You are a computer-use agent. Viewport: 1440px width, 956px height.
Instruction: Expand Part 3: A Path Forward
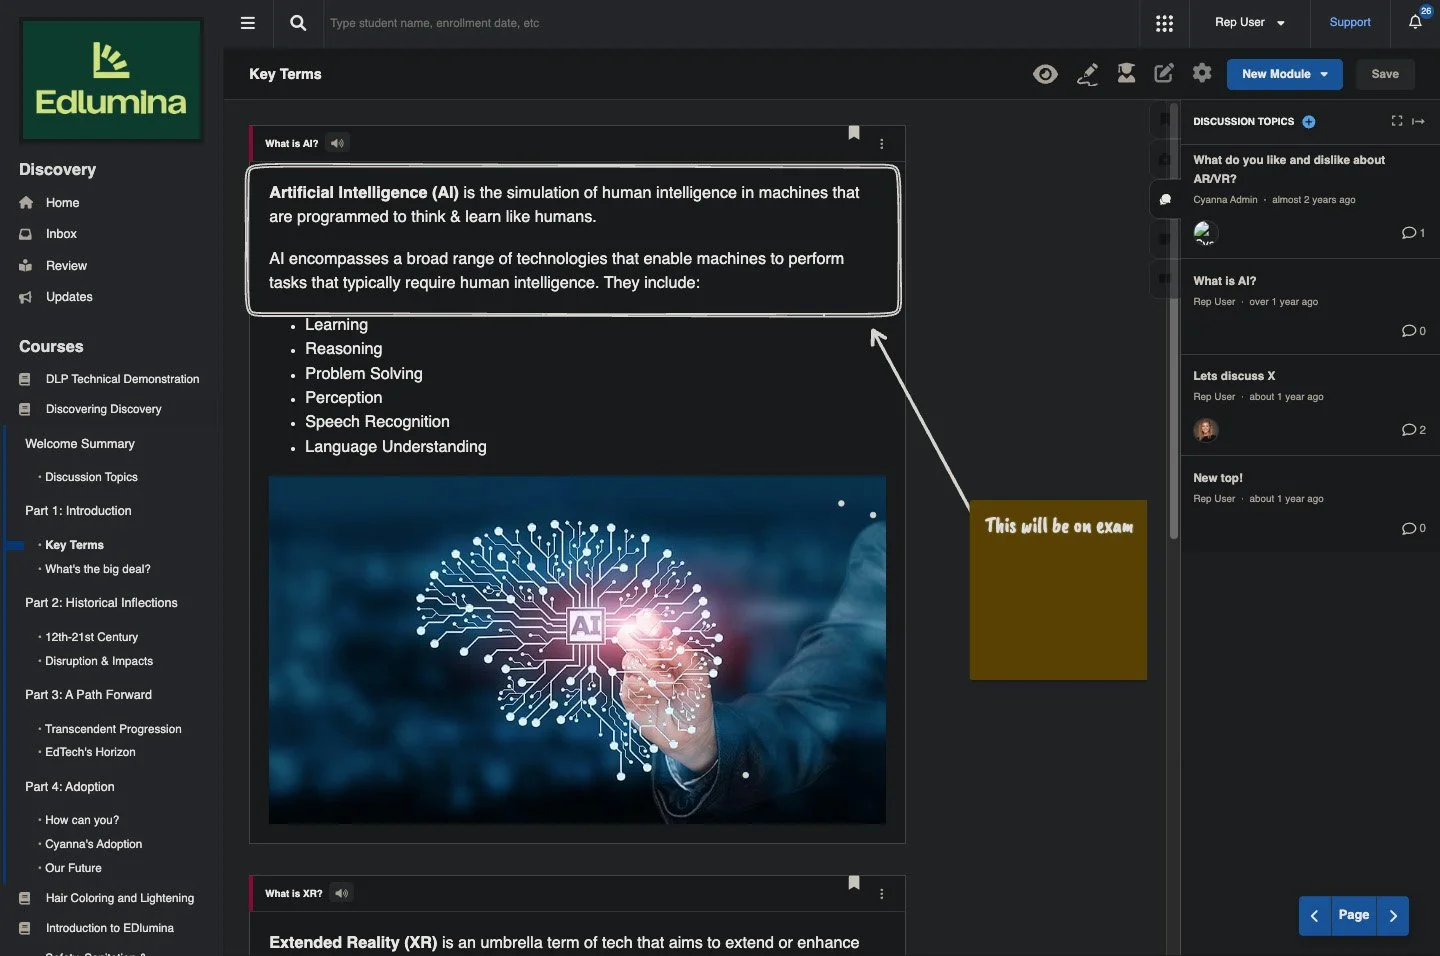point(88,695)
